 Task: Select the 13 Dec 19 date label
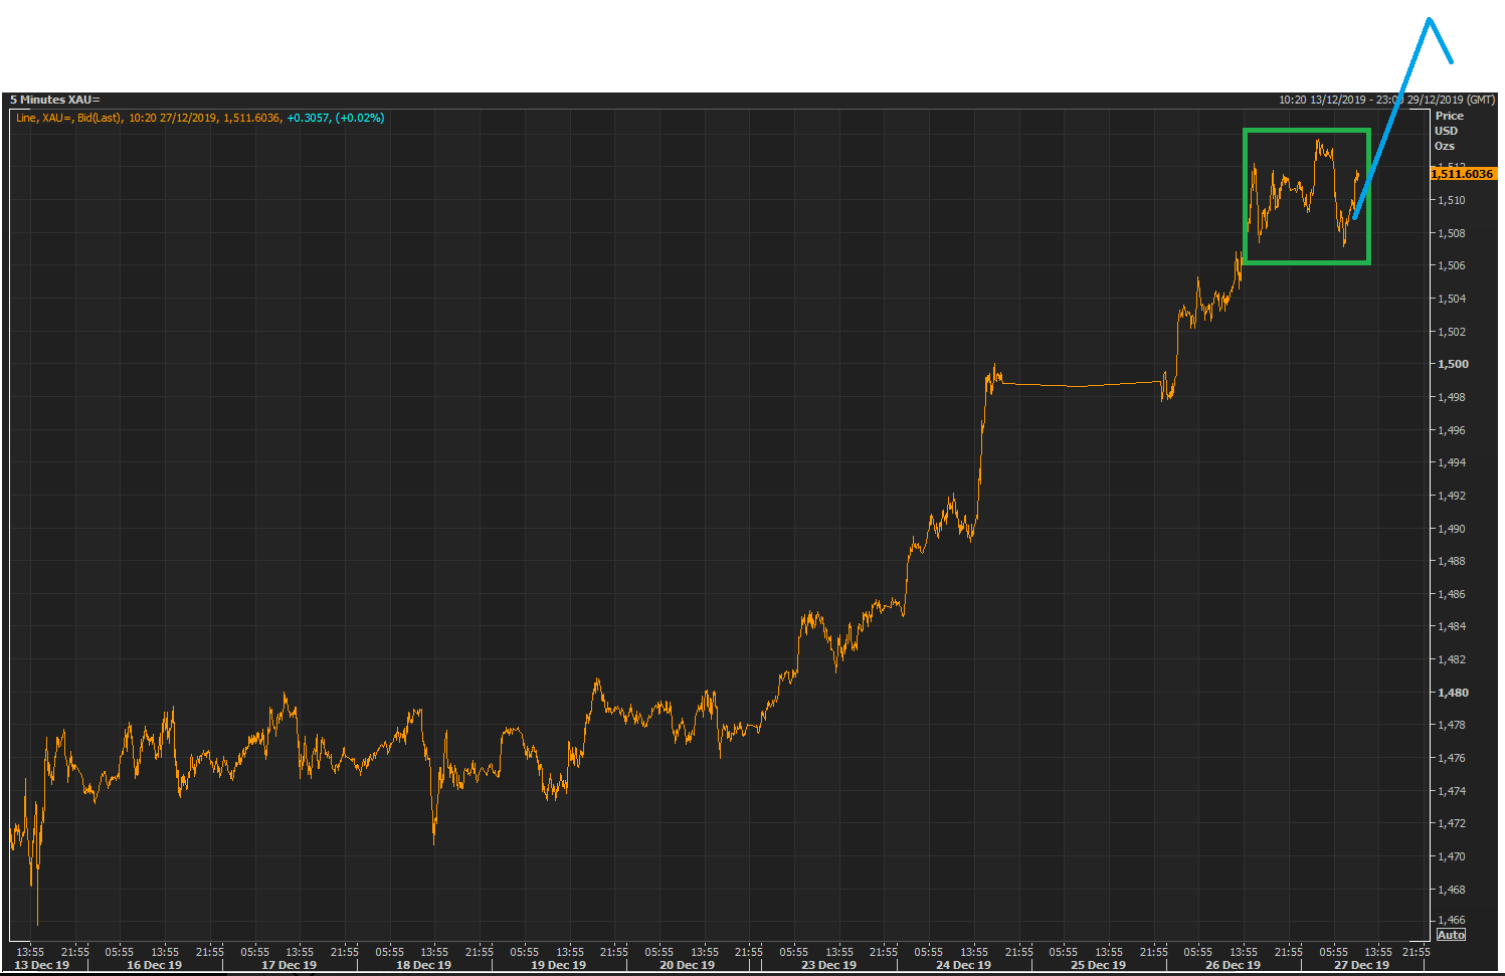coord(42,965)
